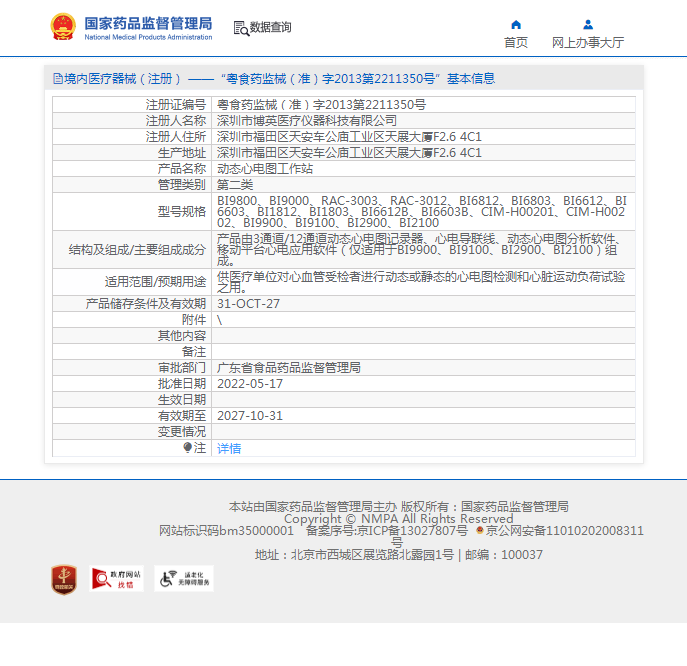687x666 pixels.
Task: Click approval date 2022-05-17
Action: [x=250, y=384]
